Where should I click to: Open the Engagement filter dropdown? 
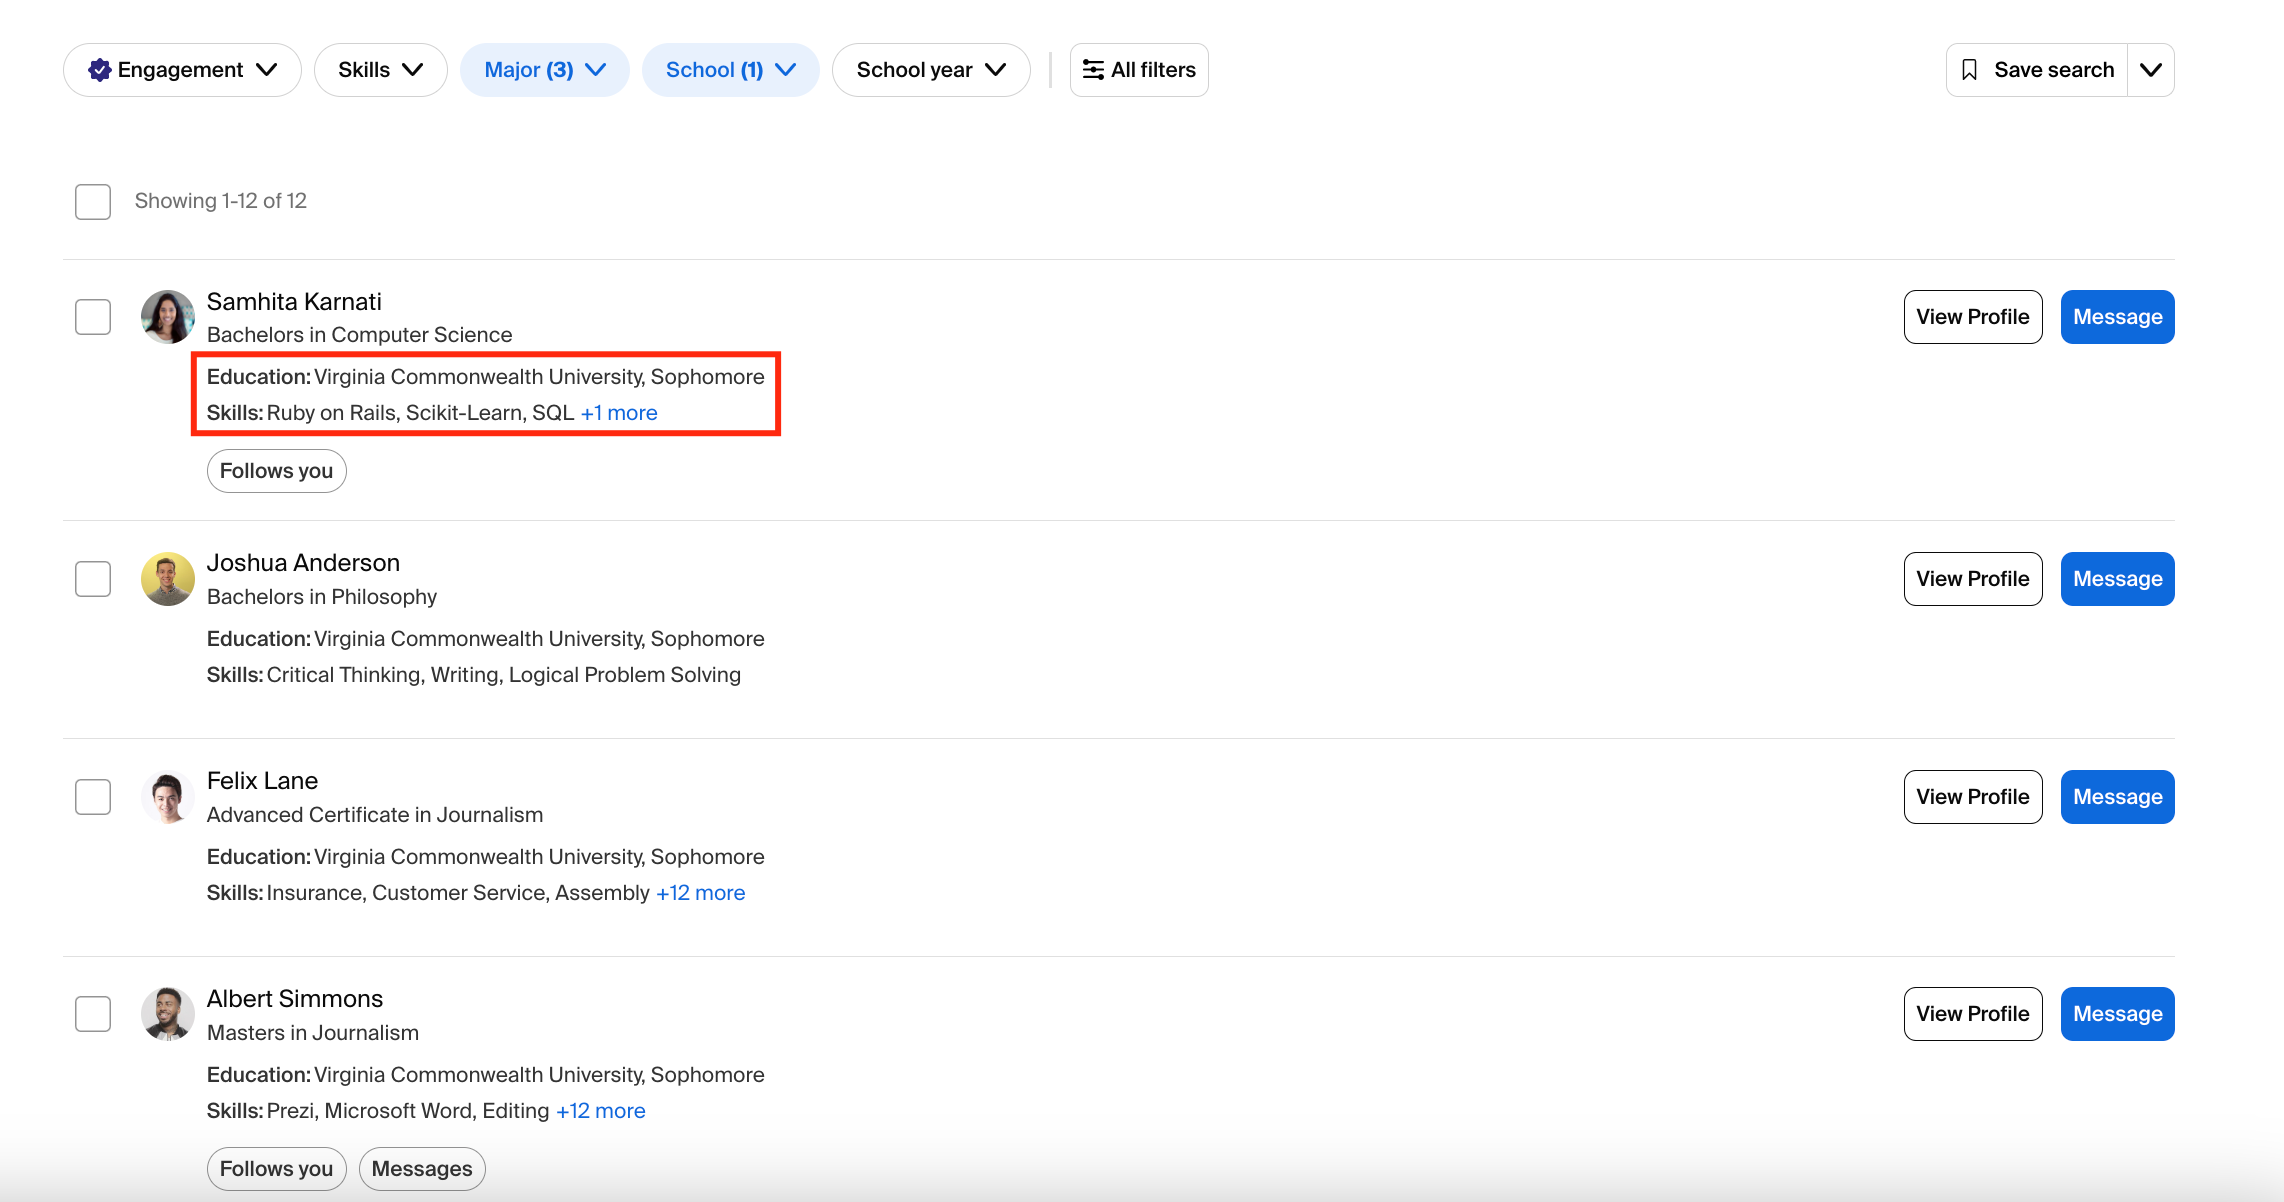[181, 69]
